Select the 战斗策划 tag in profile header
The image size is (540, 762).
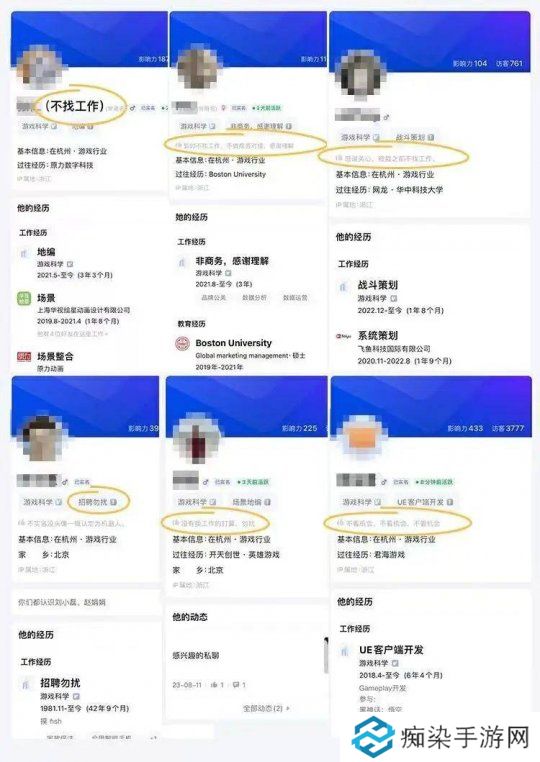[415, 137]
